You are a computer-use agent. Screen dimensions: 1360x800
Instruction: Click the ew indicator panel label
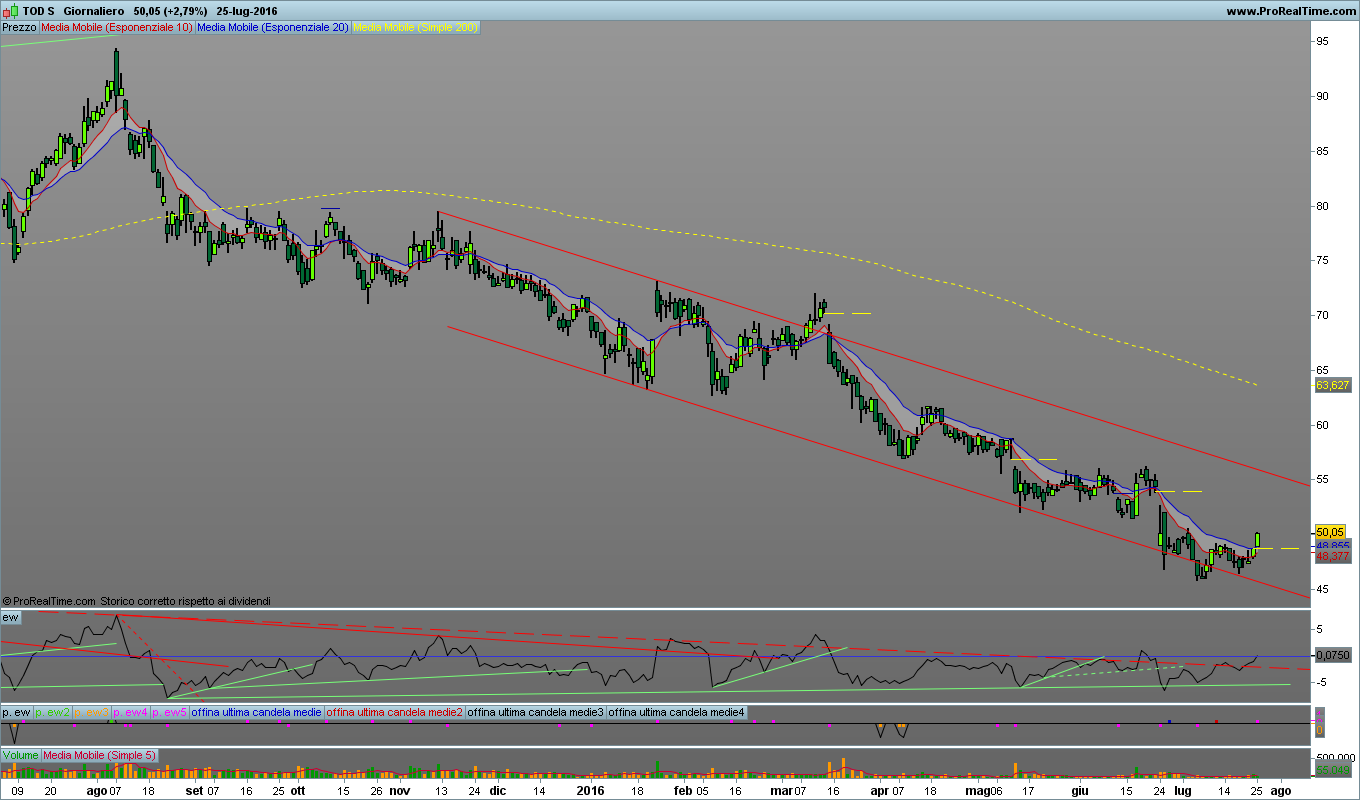(x=11, y=617)
